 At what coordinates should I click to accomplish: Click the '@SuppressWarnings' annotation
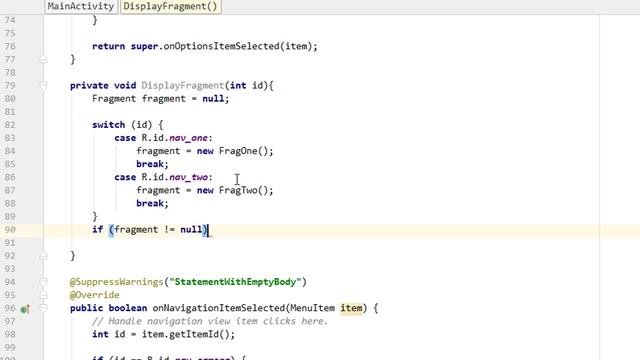(x=116, y=282)
